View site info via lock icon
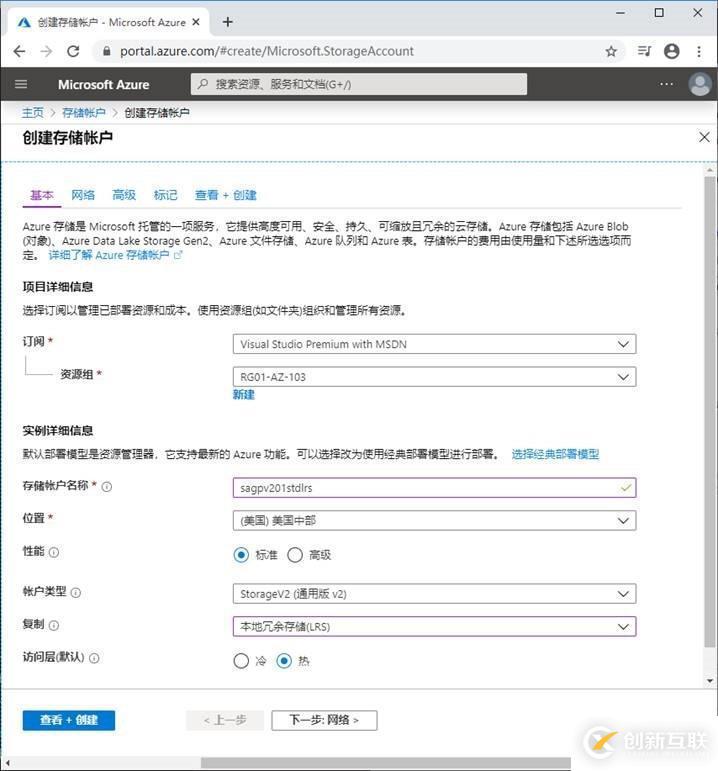The image size is (718, 771). (x=106, y=51)
